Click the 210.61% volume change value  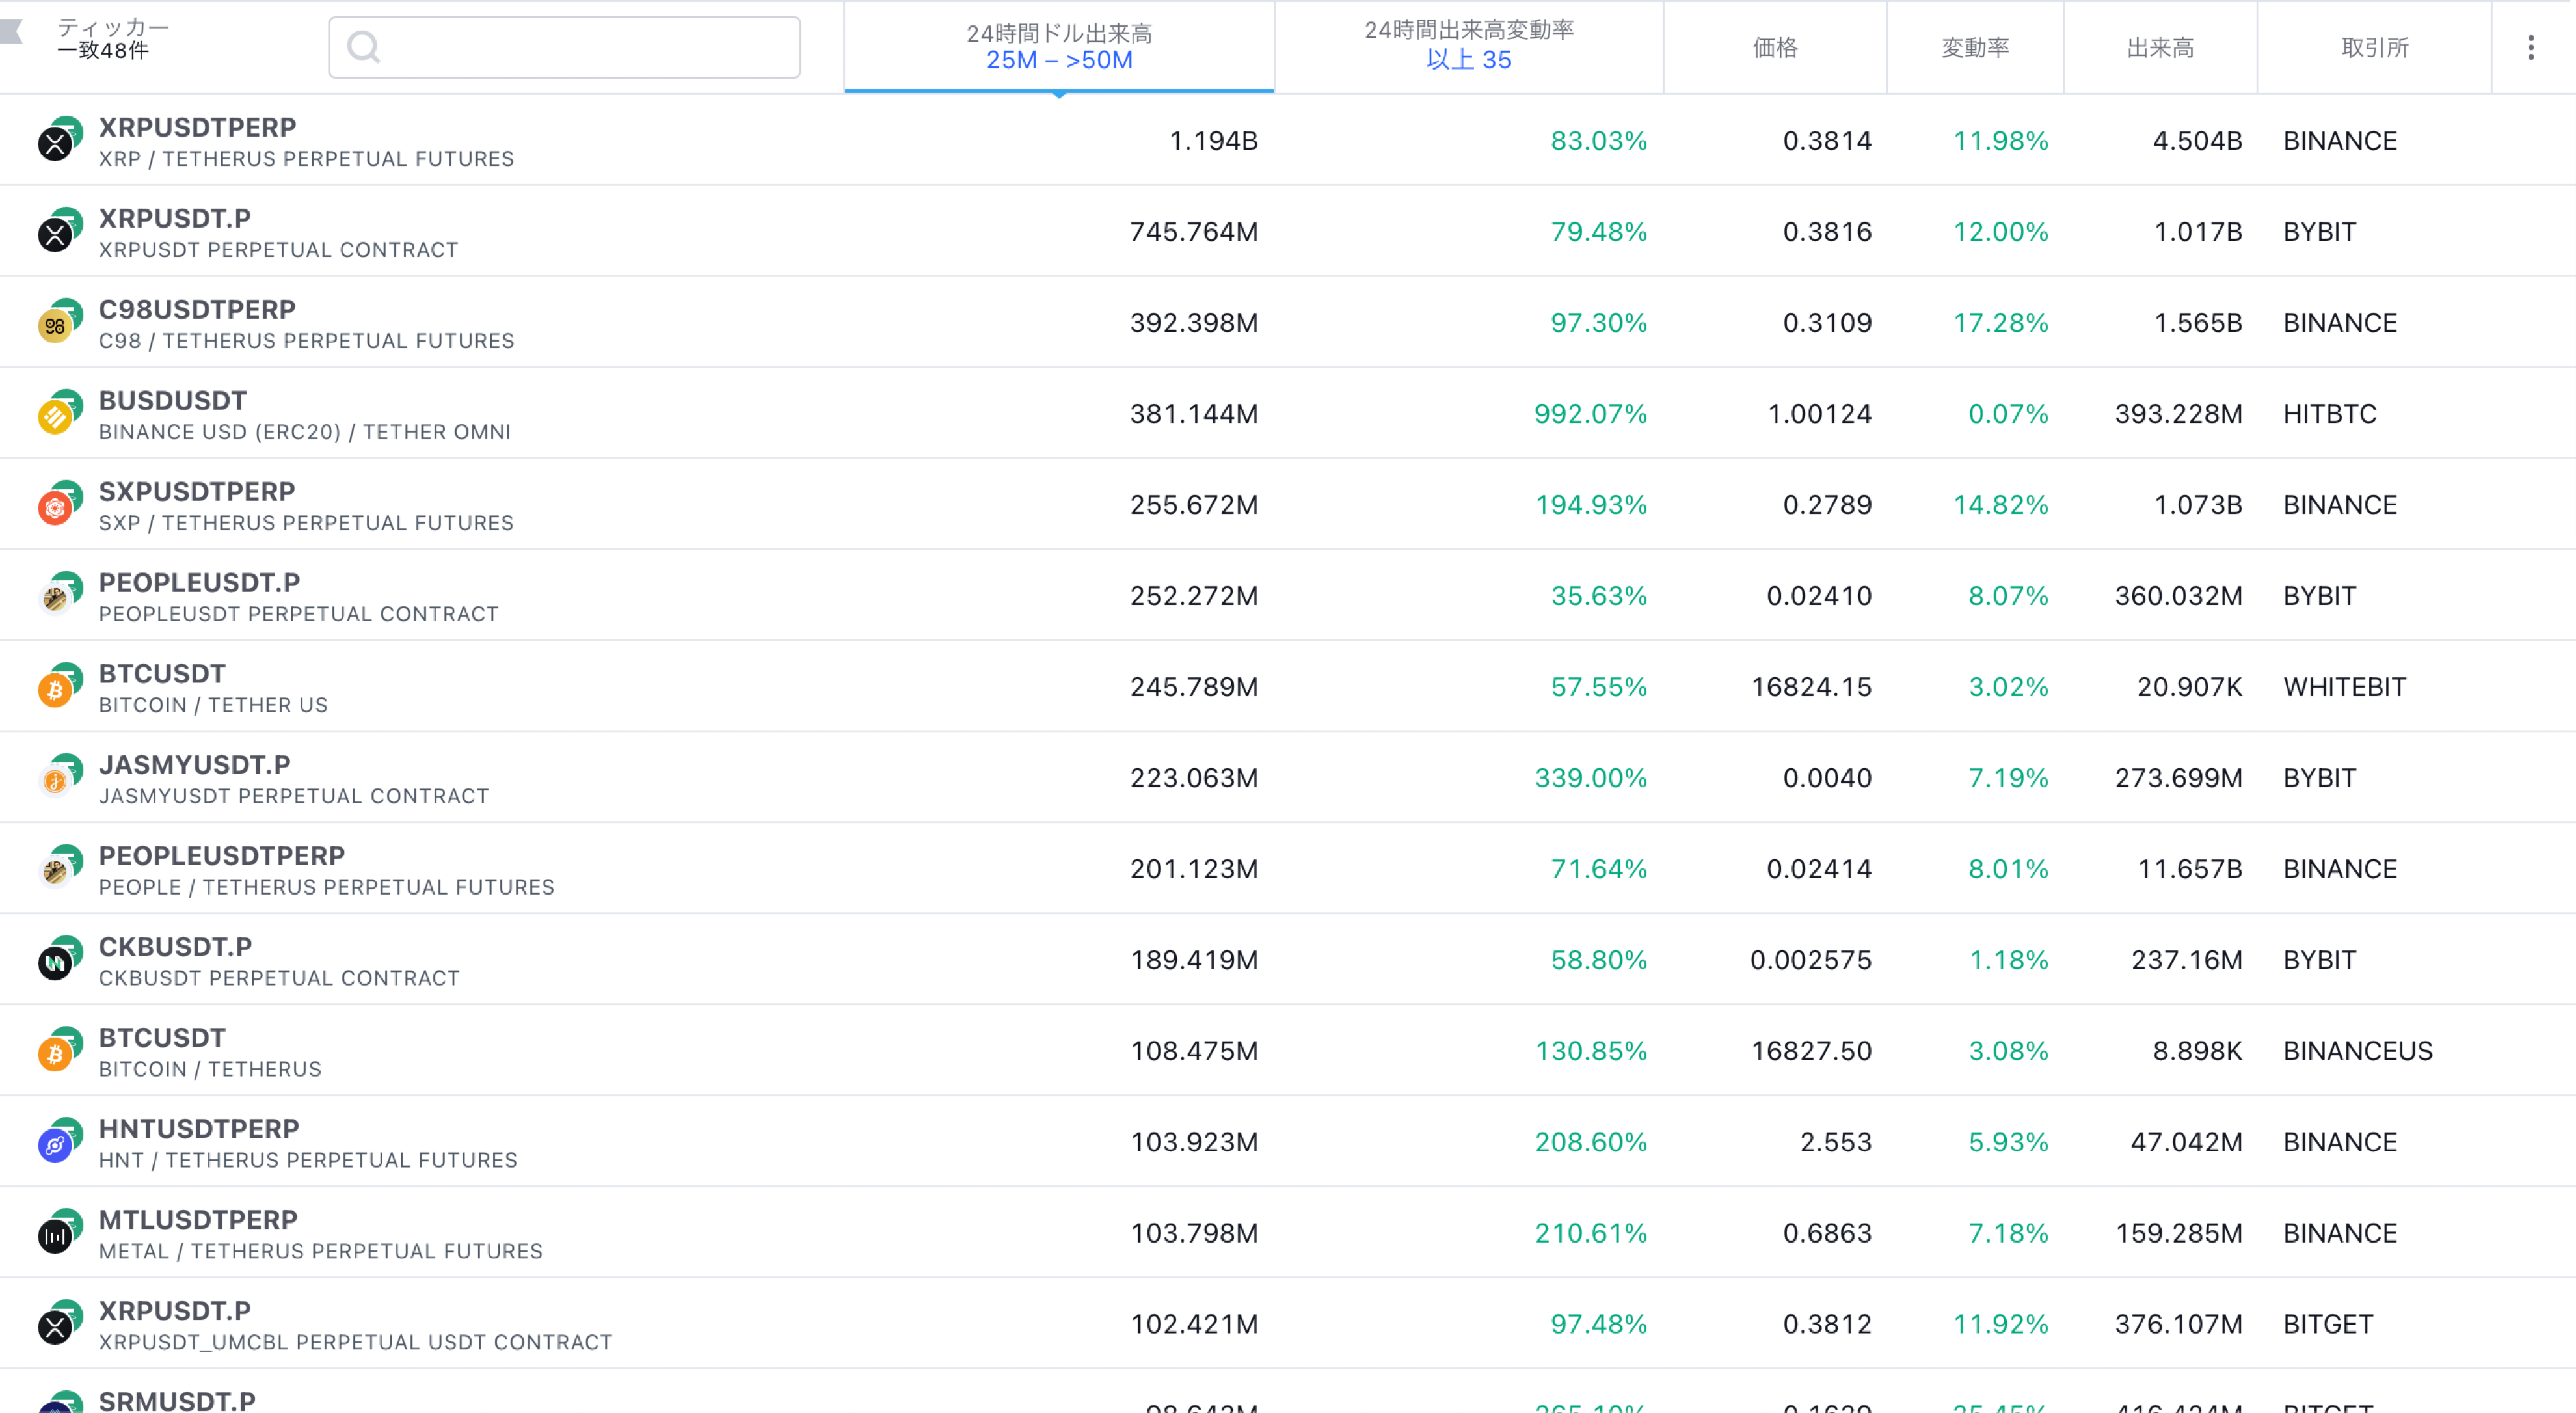tap(1590, 1232)
